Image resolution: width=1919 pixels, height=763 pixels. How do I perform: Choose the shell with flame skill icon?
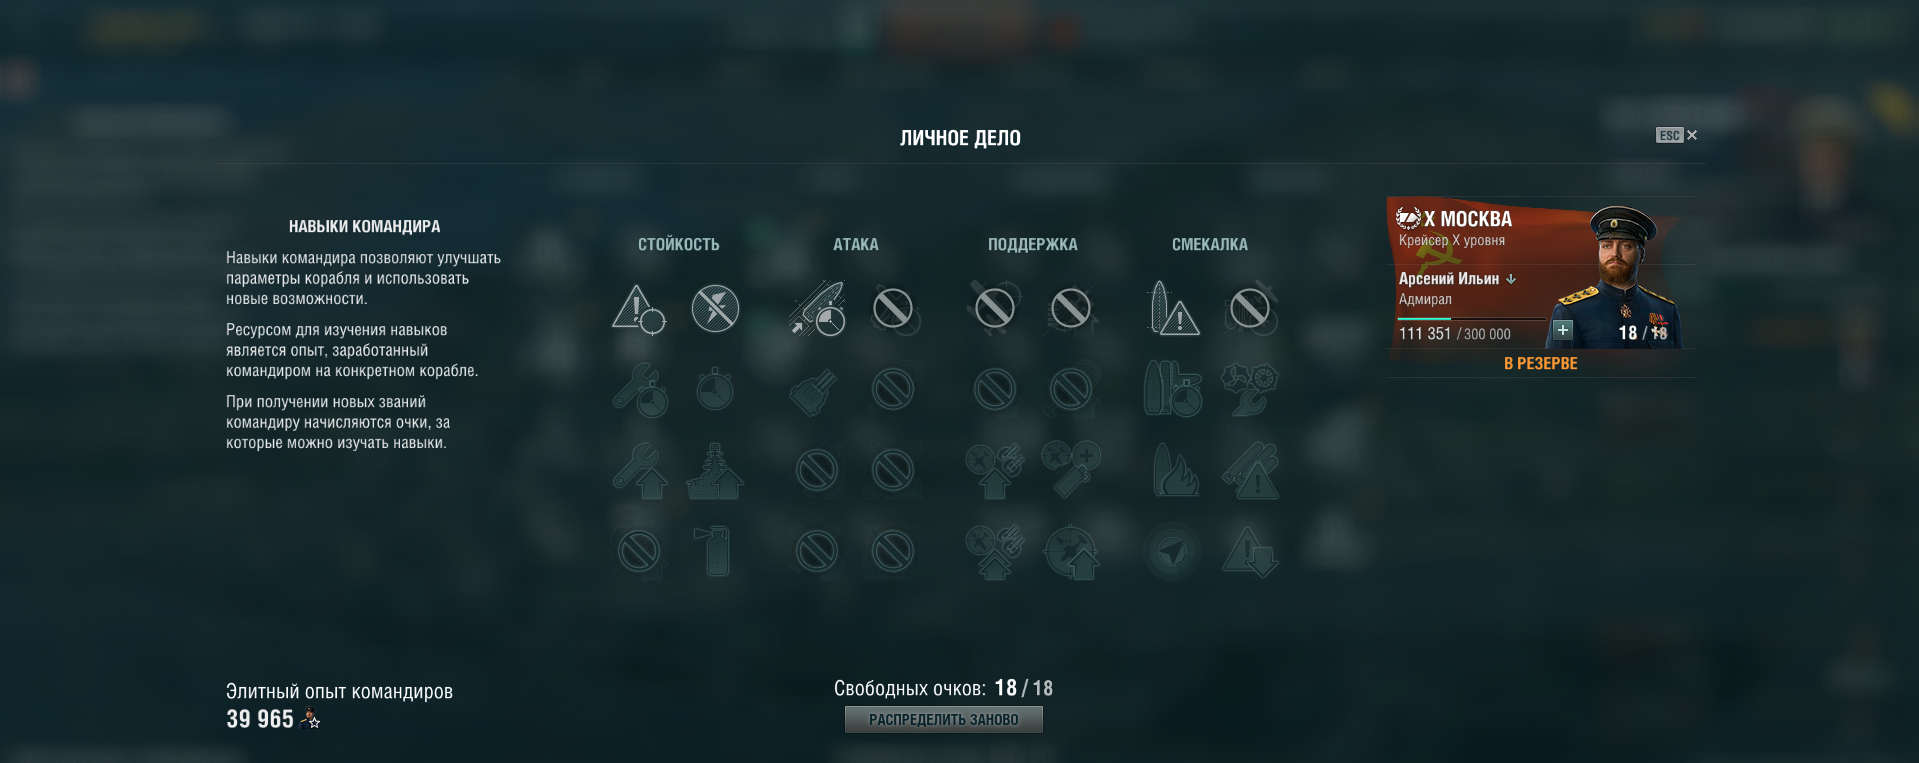pos(1173,470)
